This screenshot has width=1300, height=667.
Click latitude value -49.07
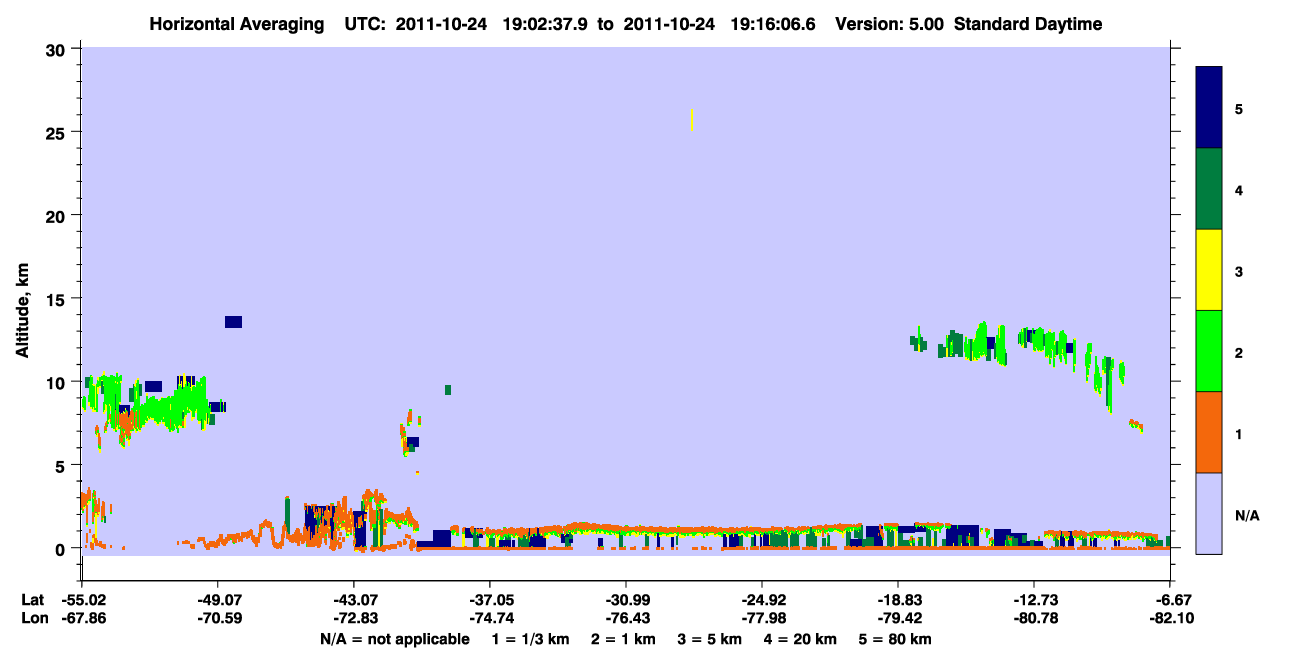coord(218,600)
